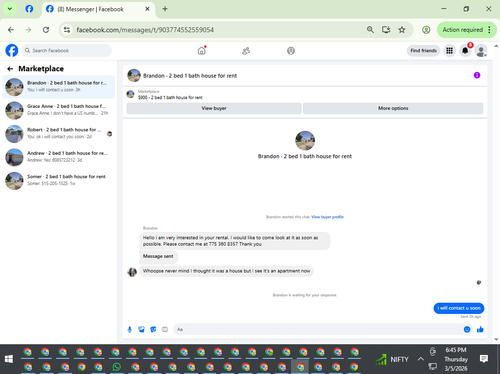Open the Somer conversation
500x374 pixels.
pos(59,180)
